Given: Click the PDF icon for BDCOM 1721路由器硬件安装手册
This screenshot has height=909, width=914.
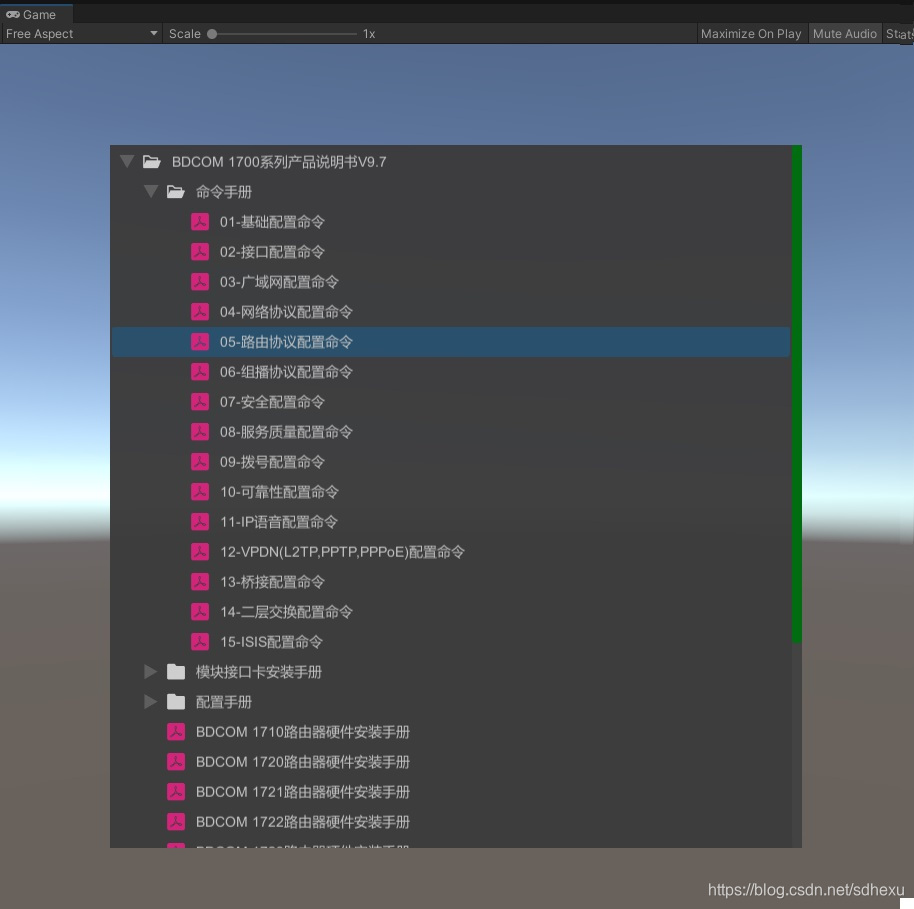Looking at the screenshot, I should (176, 792).
